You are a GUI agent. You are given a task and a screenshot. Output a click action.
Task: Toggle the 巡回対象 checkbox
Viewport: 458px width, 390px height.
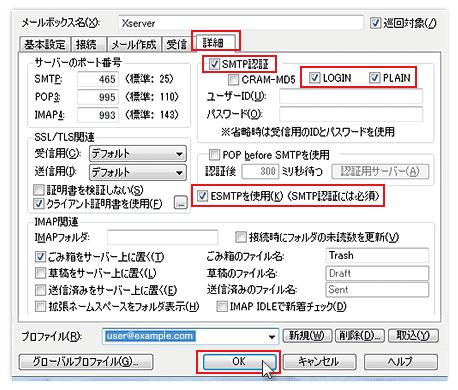coord(375,23)
